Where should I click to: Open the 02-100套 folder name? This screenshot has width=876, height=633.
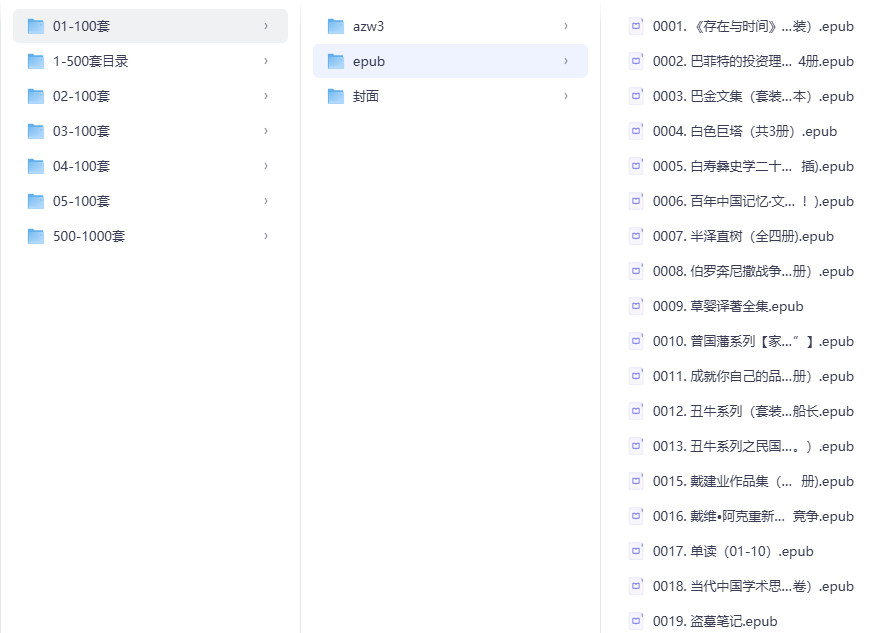(x=82, y=96)
